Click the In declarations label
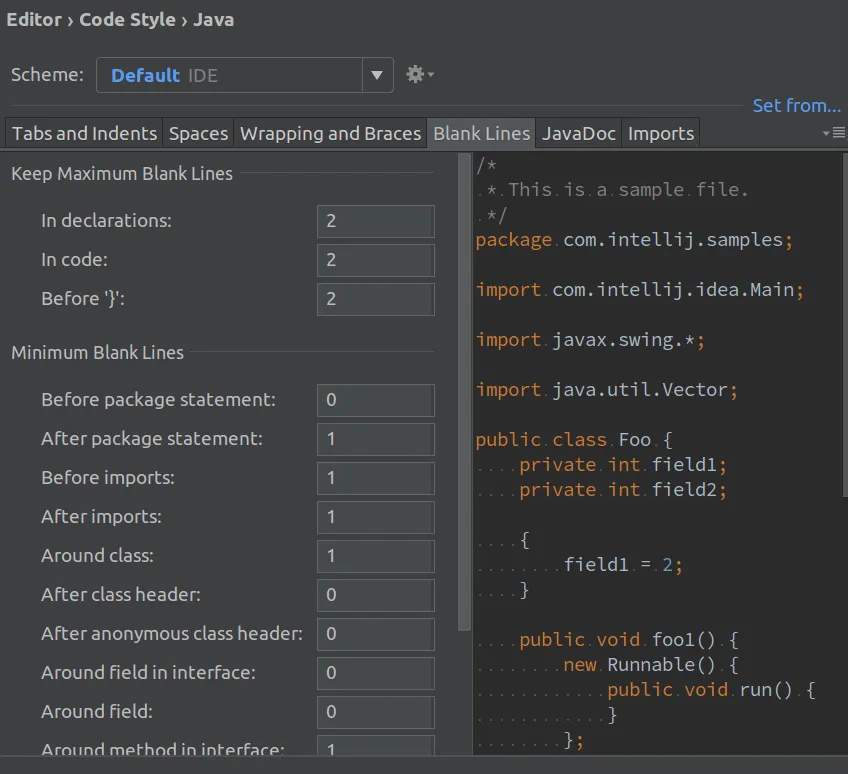This screenshot has height=774, width=848. click(106, 221)
